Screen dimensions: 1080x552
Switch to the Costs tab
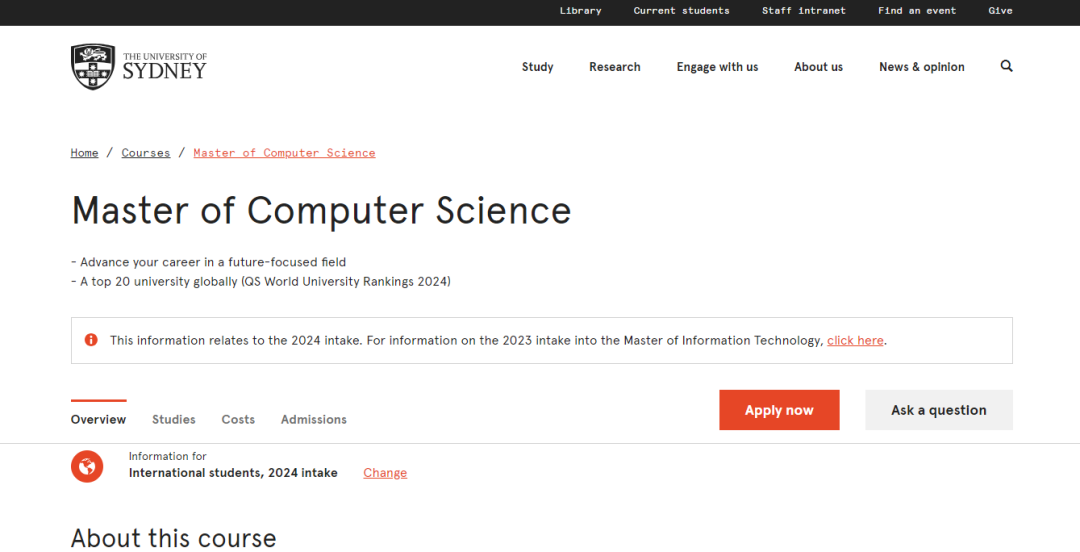pyautogui.click(x=238, y=420)
